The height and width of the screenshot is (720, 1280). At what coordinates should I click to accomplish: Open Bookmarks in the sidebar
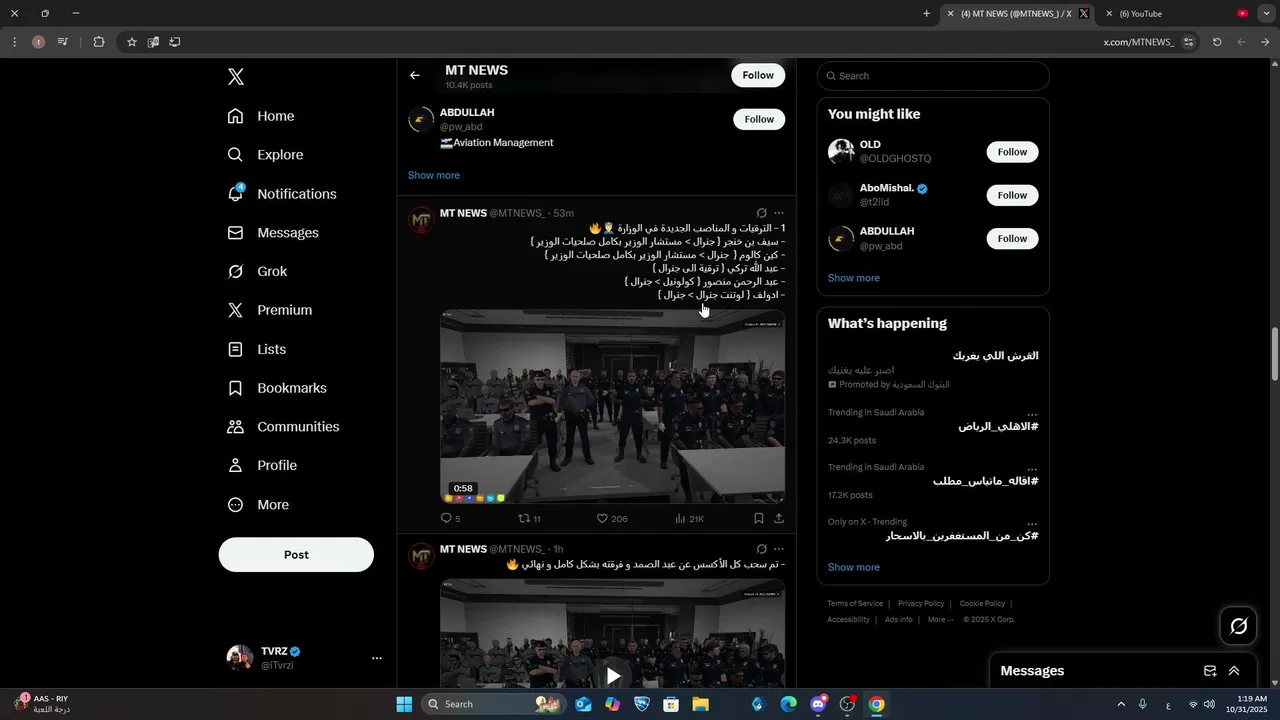coord(277,388)
